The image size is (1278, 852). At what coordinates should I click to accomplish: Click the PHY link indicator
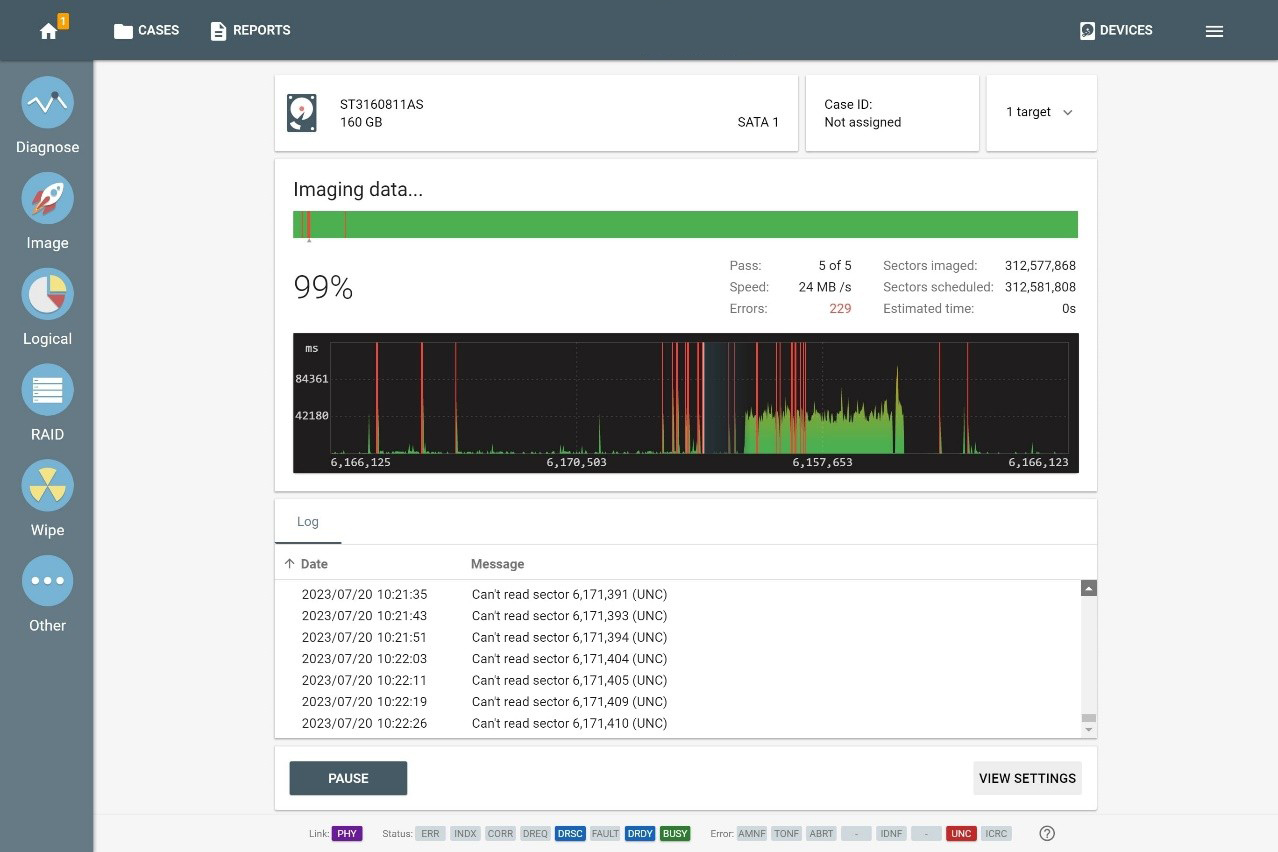click(347, 833)
